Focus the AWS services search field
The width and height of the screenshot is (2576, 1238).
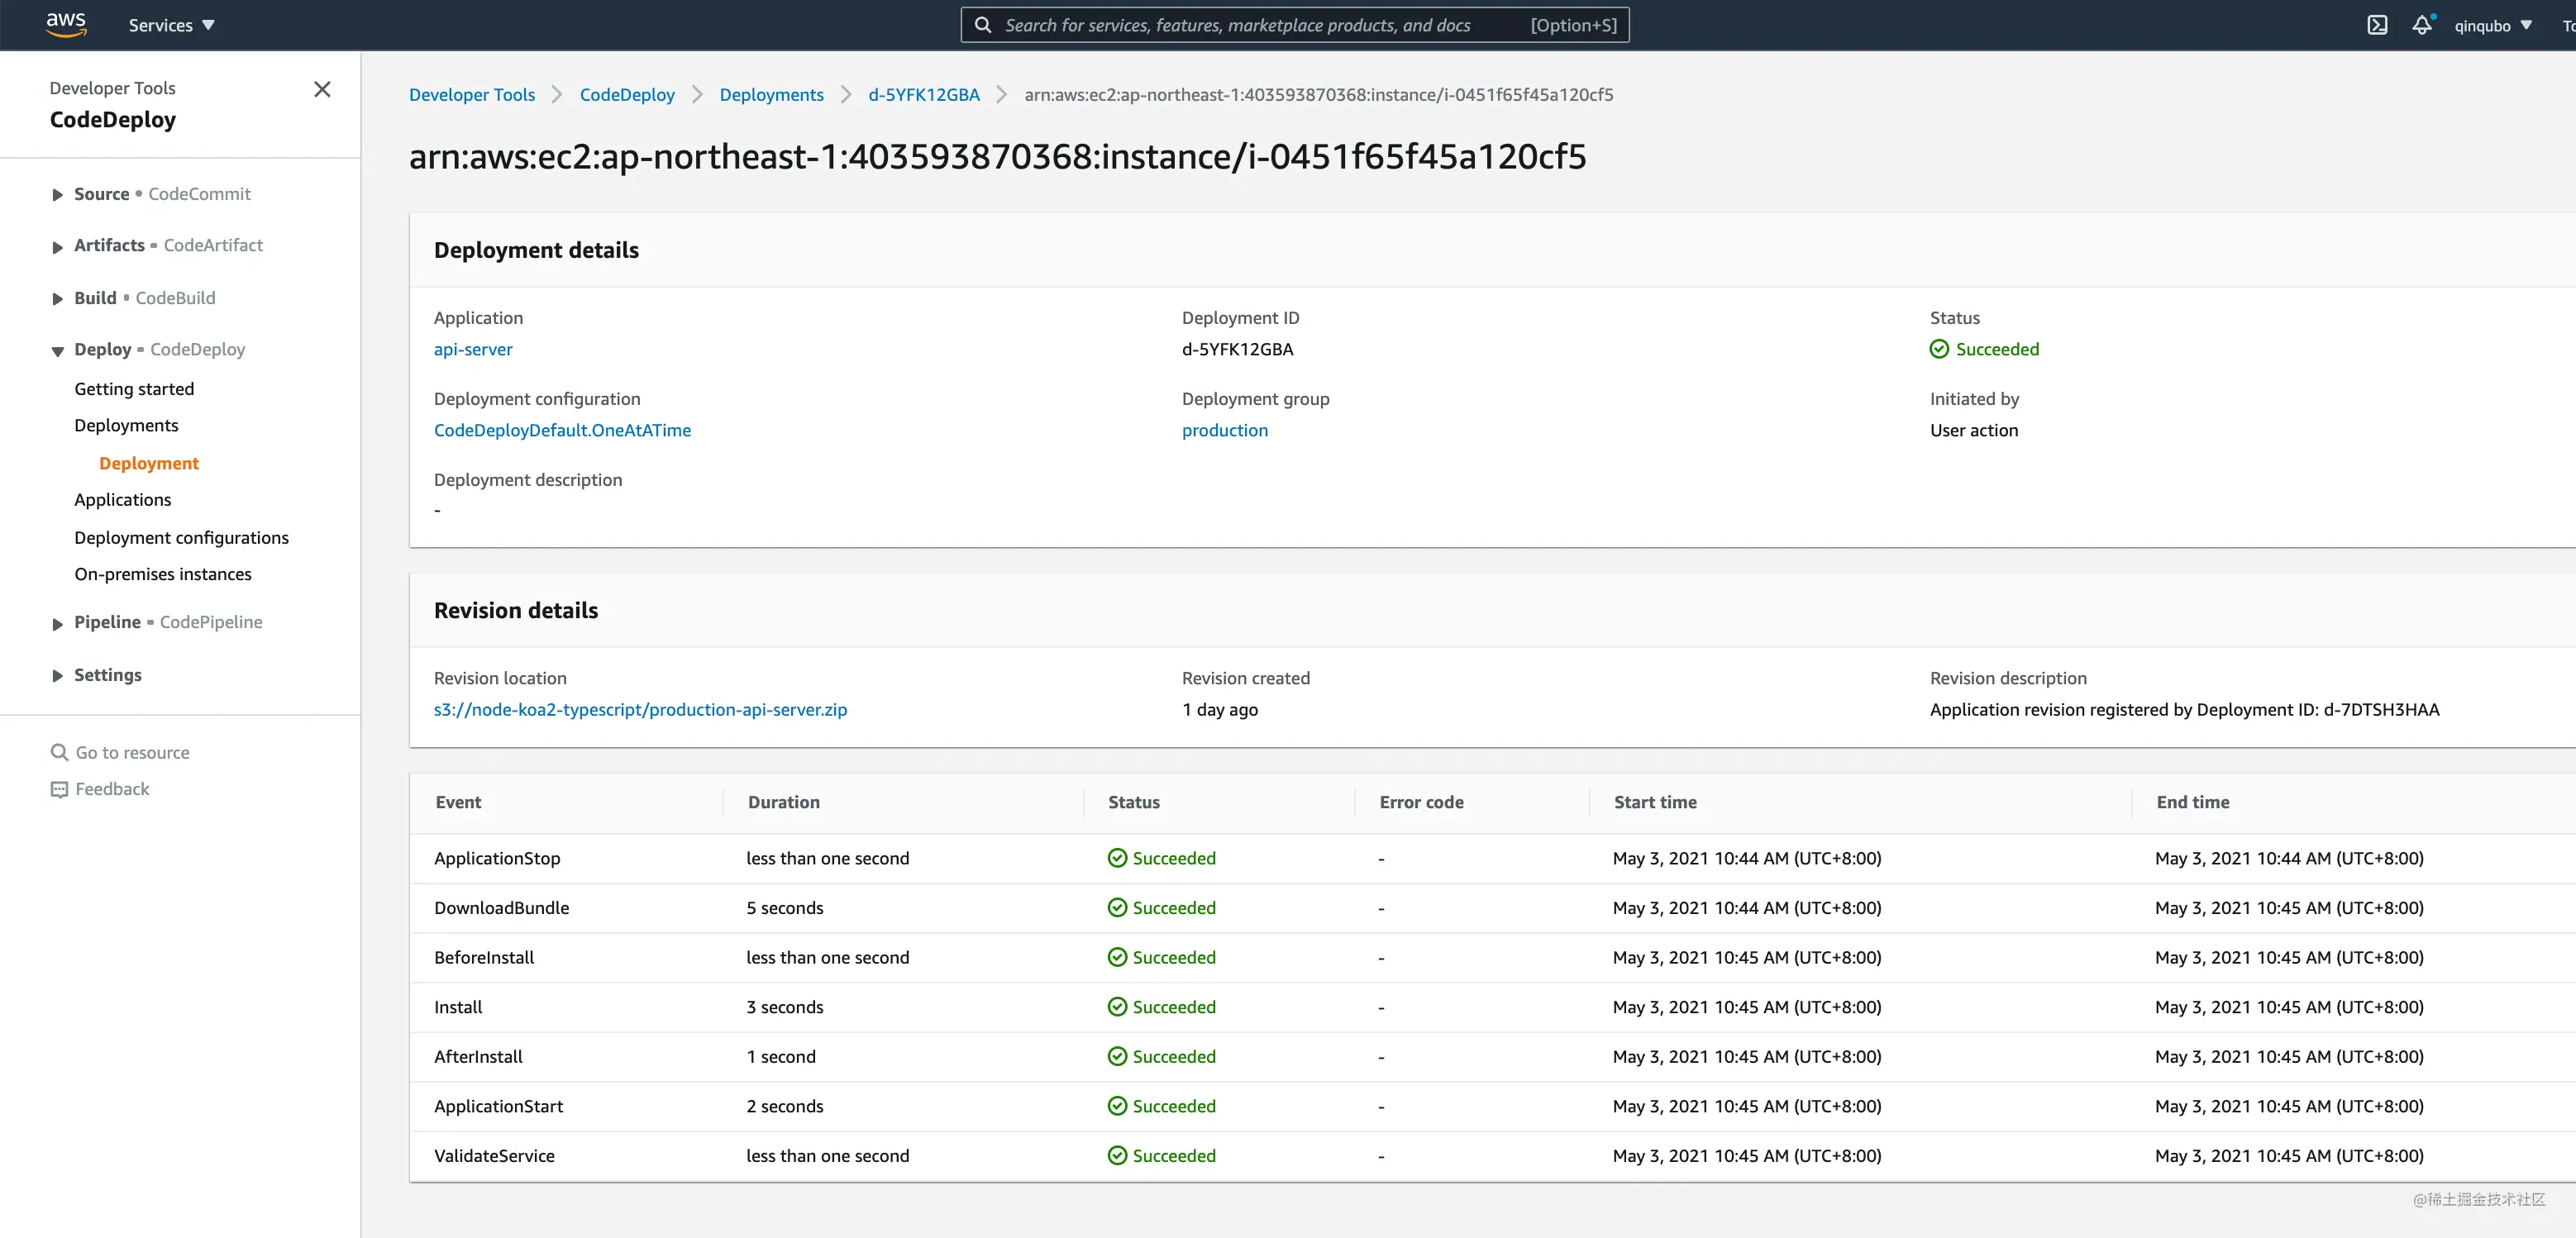1294,25
